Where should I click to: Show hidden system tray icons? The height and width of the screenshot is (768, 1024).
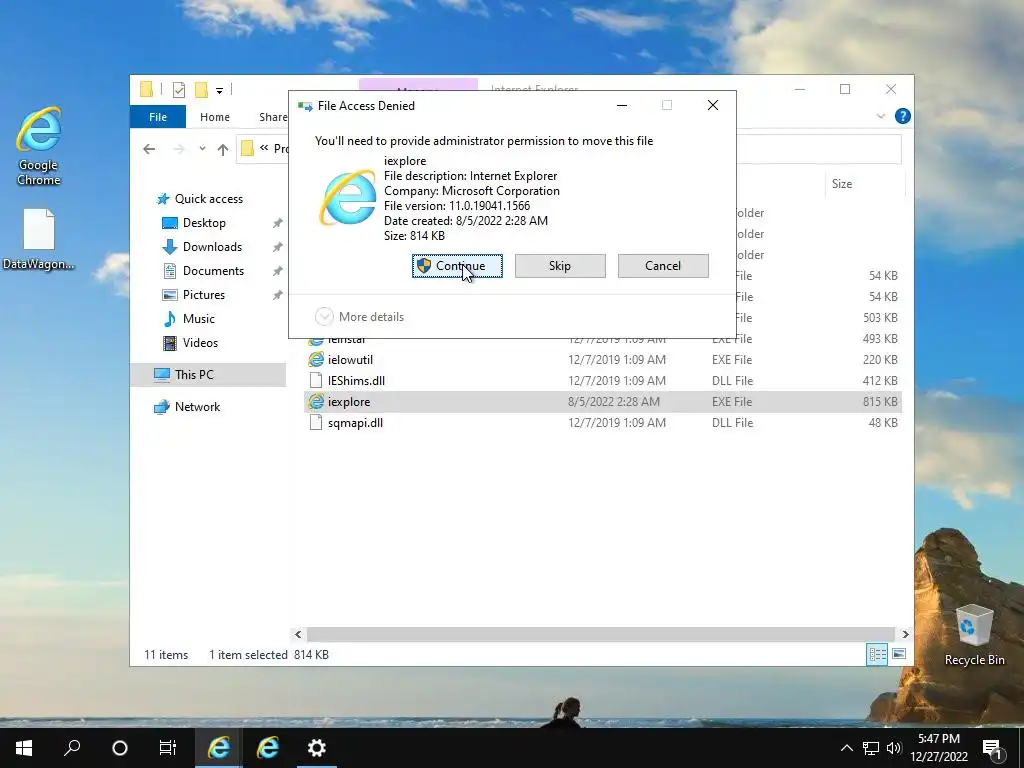pyautogui.click(x=846, y=748)
